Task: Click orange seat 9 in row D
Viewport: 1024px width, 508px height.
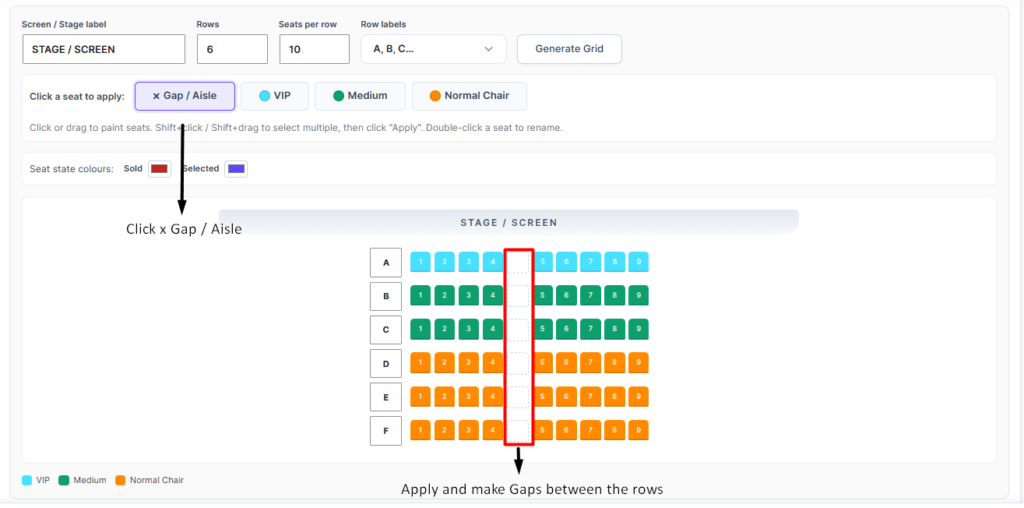Action: pos(638,363)
